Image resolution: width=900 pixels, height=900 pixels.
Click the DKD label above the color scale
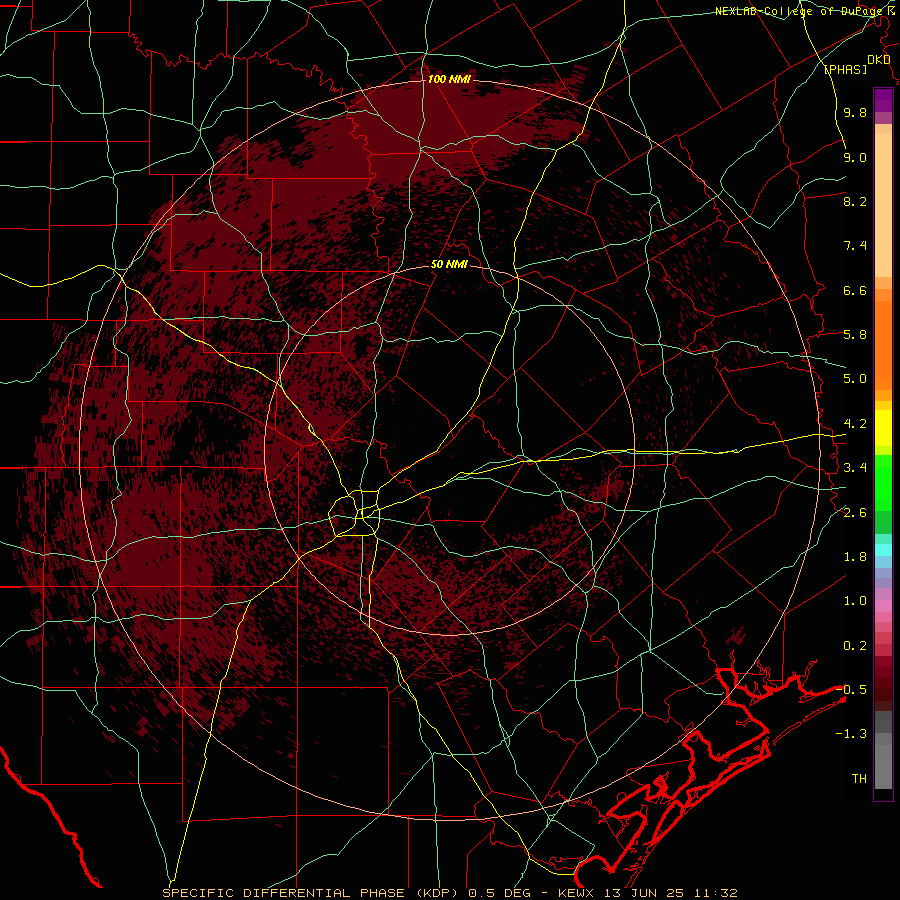point(879,60)
